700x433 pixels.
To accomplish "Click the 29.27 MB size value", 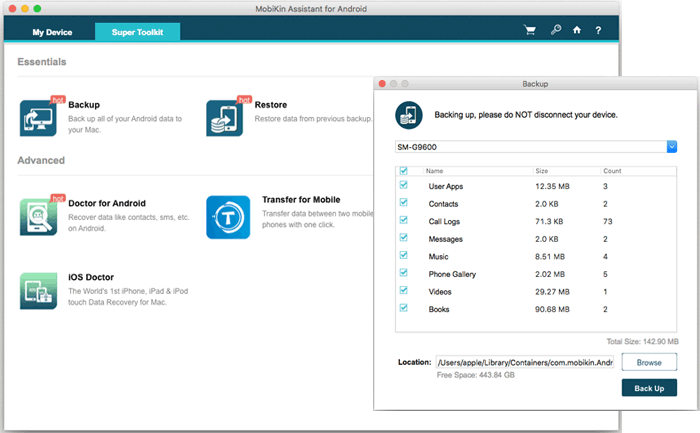I will [552, 292].
